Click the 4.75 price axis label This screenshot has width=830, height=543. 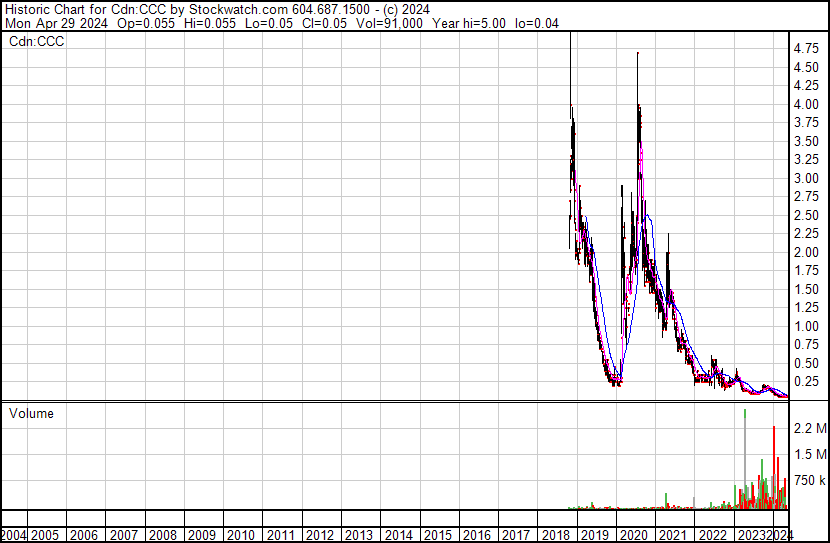pyautogui.click(x=806, y=48)
